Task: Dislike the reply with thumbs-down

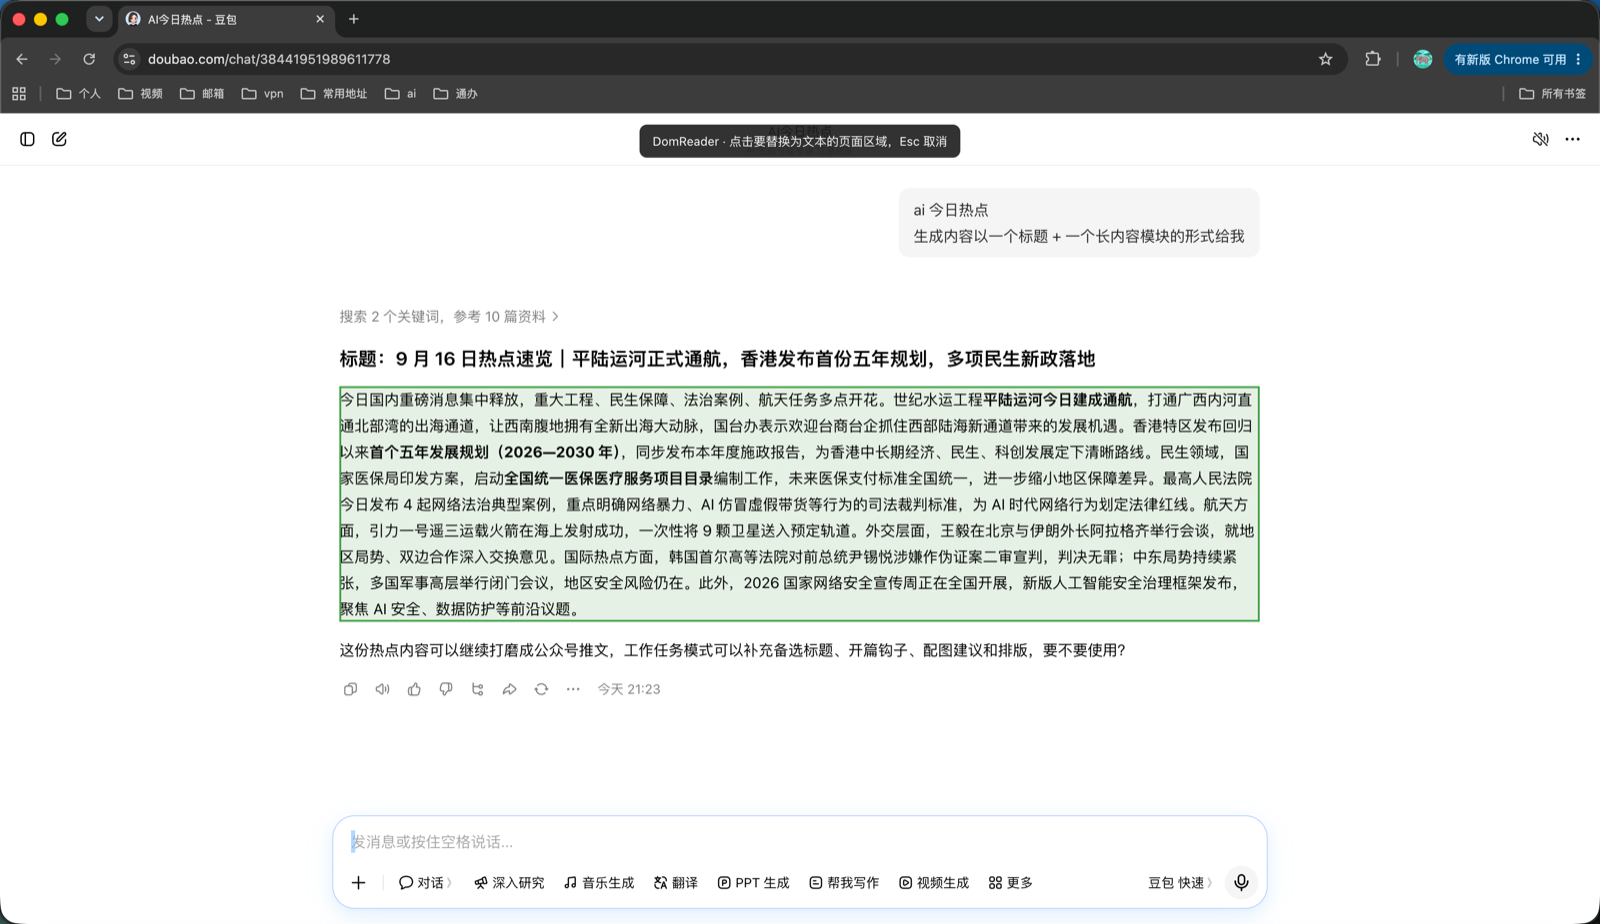Action: [446, 689]
